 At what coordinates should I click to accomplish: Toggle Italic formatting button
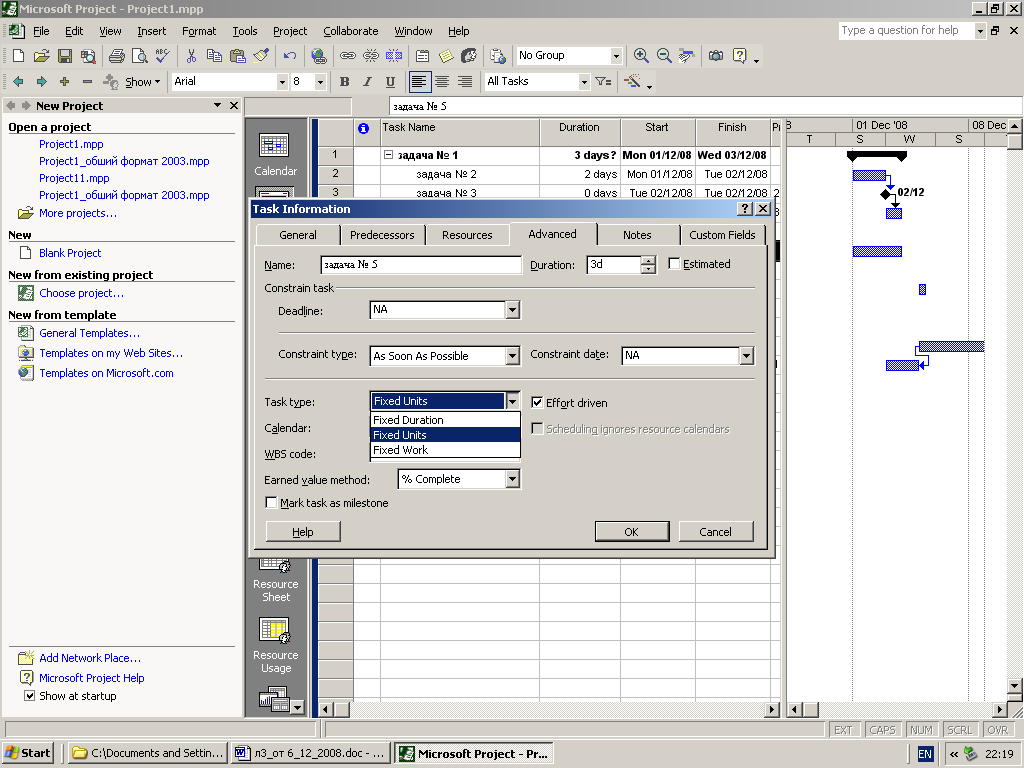tap(367, 82)
